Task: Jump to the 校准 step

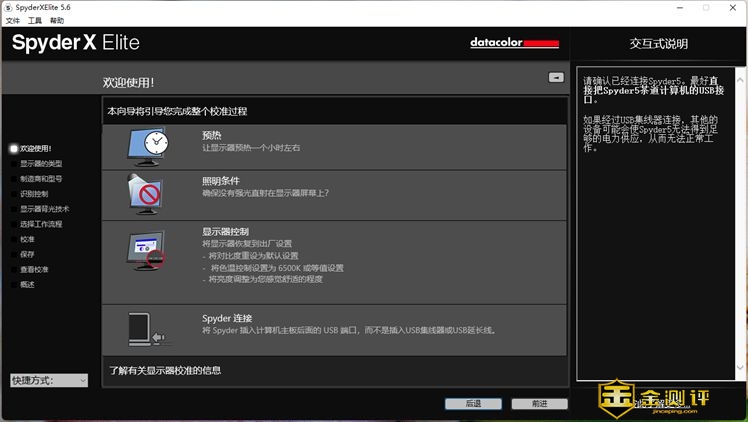Action: pyautogui.click(x=27, y=239)
